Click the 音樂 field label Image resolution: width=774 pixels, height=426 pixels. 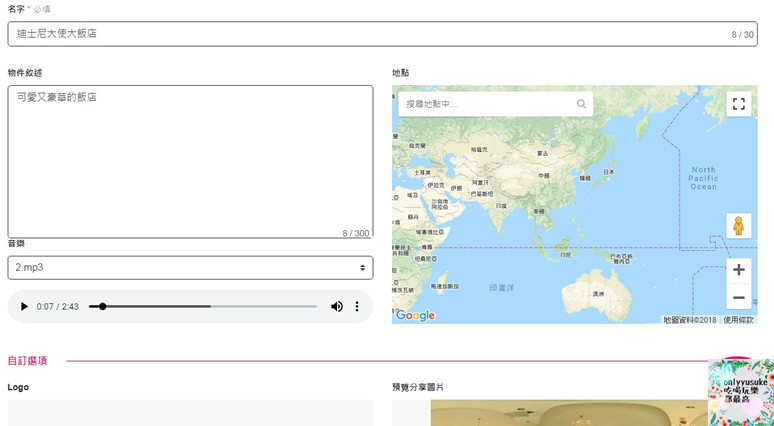16,243
